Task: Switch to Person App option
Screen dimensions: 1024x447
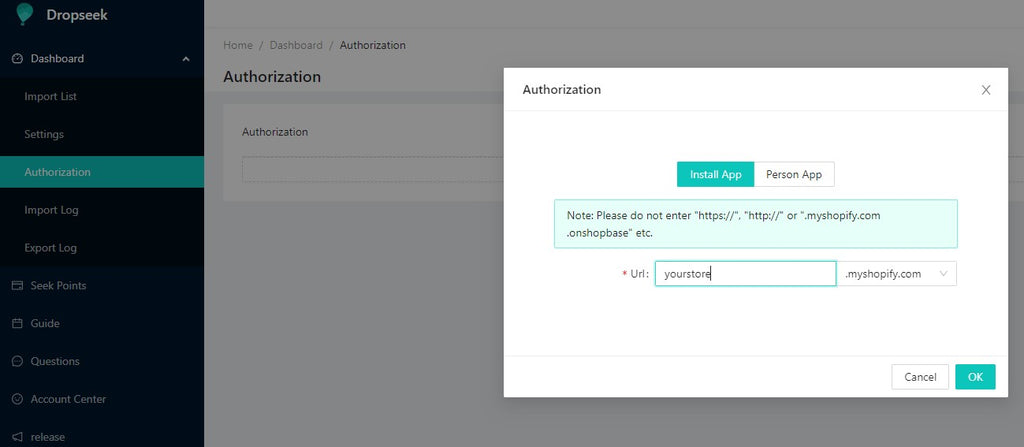Action: 794,174
